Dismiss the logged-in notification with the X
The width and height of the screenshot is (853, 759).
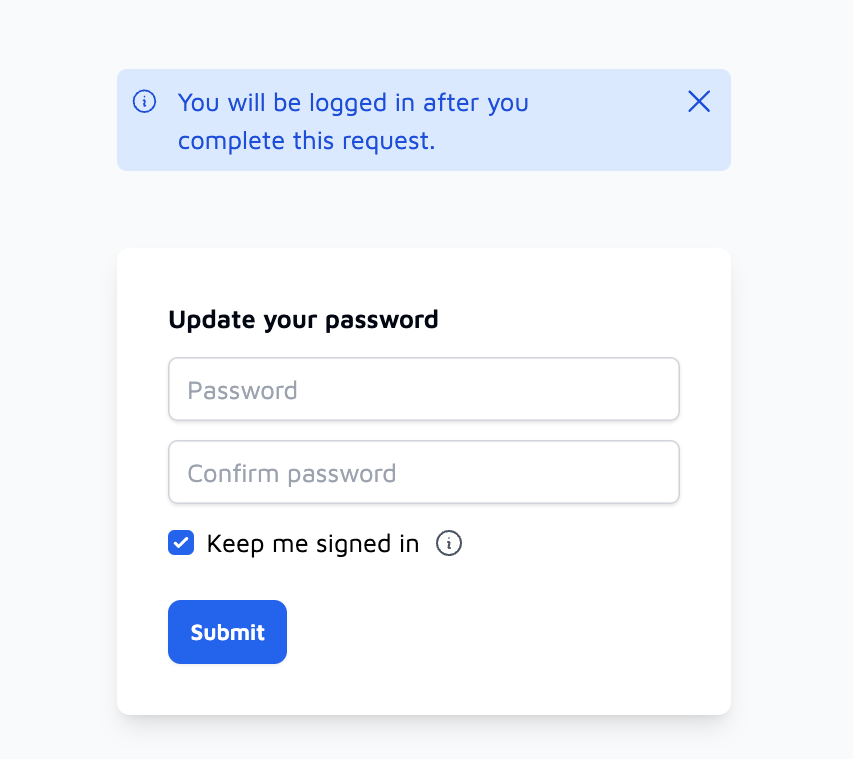pyautogui.click(x=699, y=101)
